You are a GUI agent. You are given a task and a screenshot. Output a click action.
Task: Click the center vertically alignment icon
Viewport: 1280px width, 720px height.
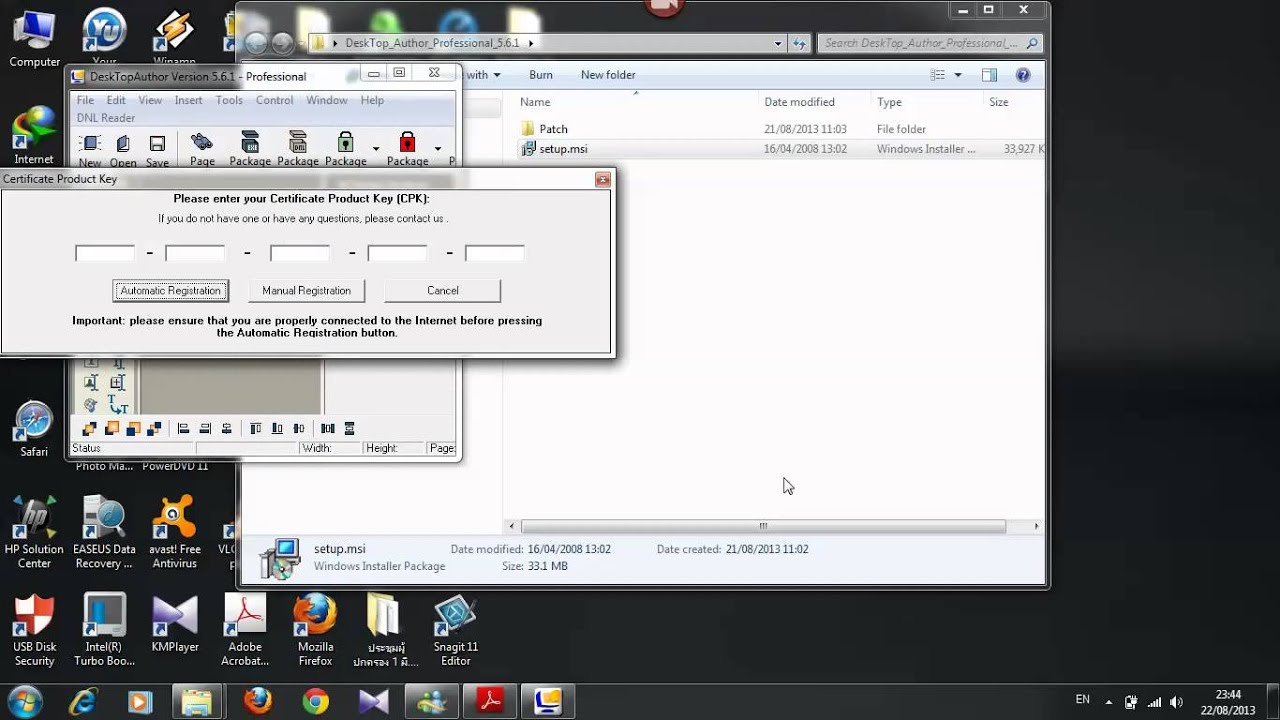point(299,428)
